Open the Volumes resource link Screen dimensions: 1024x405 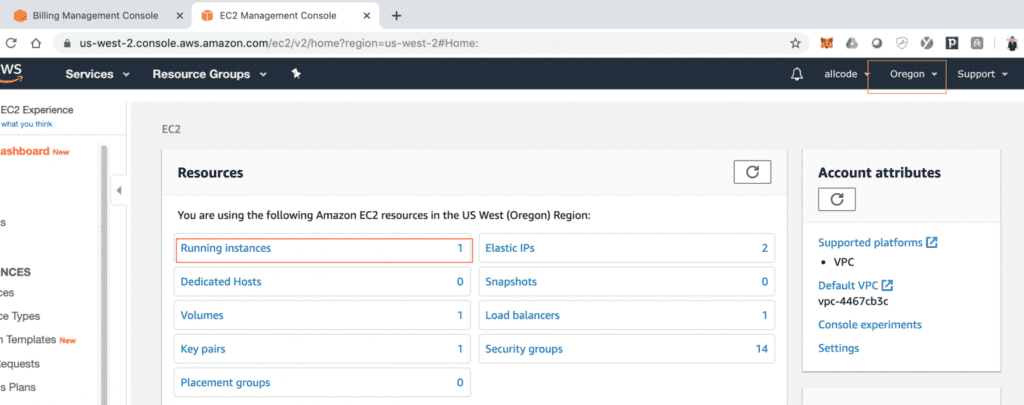pos(202,315)
